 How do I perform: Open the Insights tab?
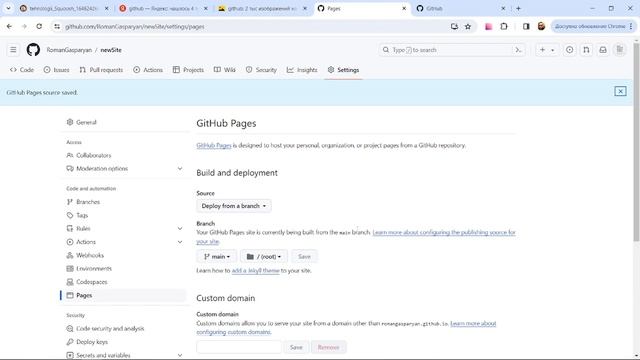[302, 70]
